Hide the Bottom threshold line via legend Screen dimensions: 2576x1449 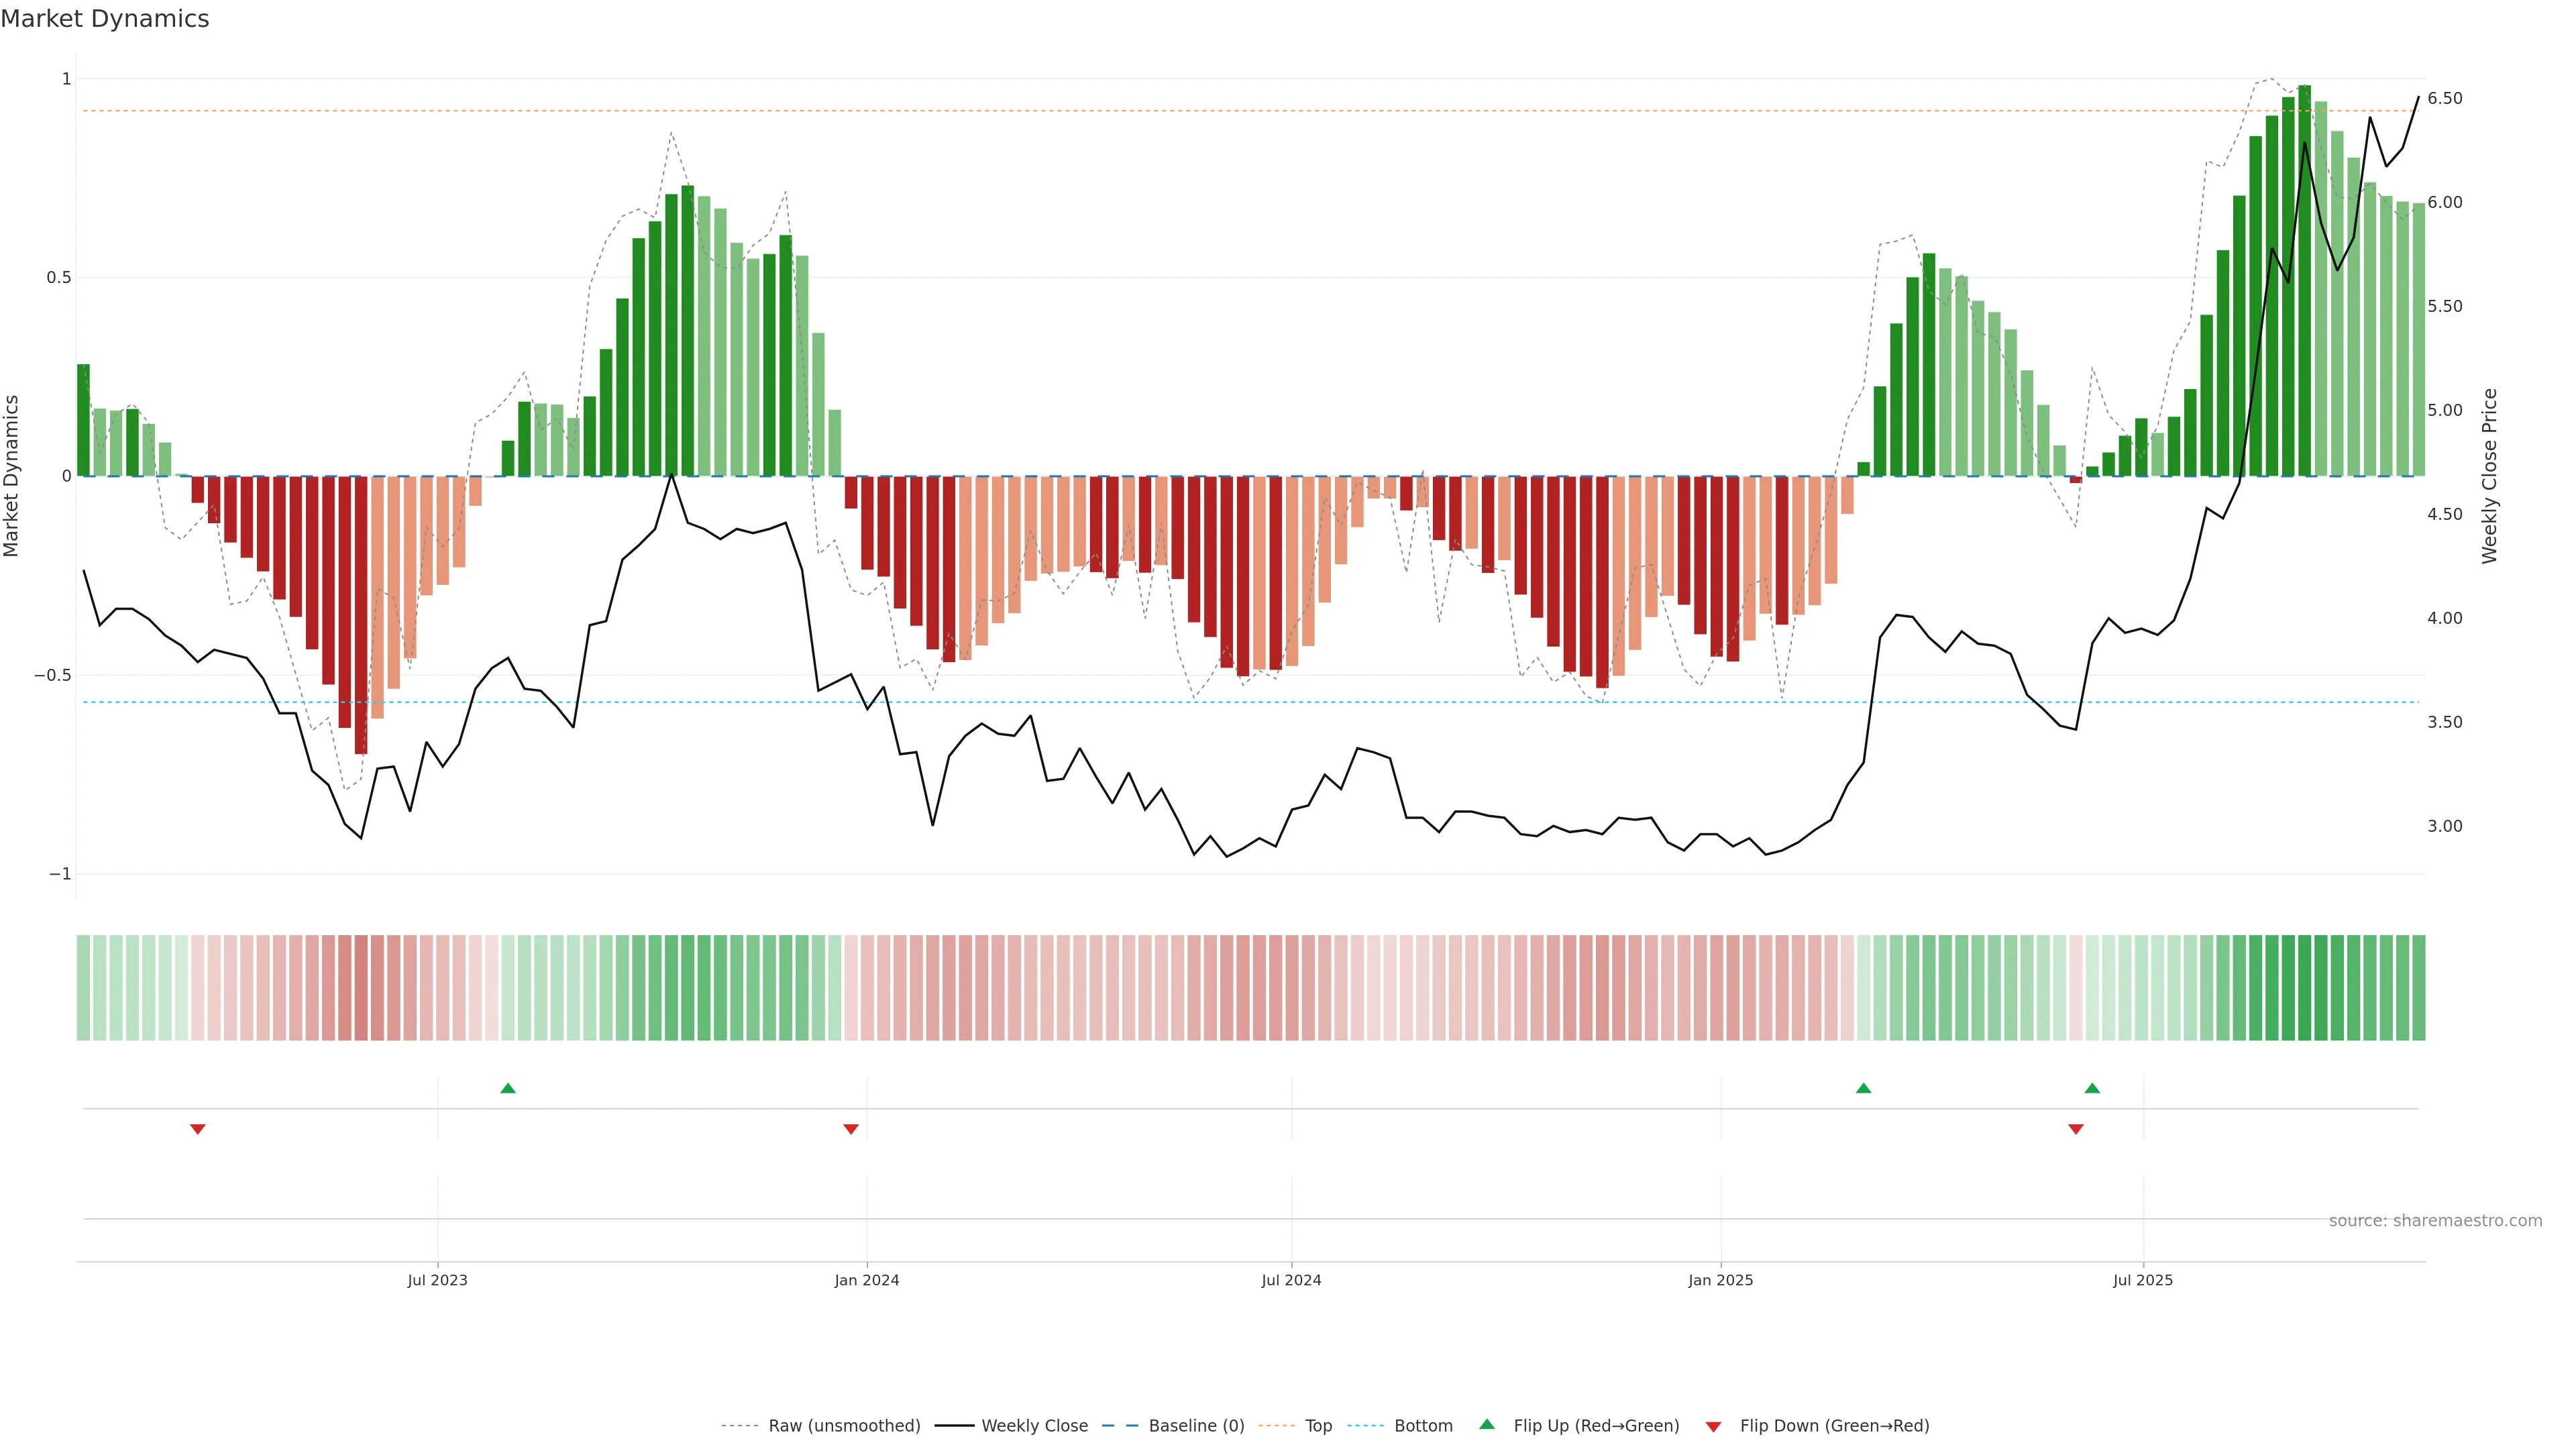(1422, 1426)
